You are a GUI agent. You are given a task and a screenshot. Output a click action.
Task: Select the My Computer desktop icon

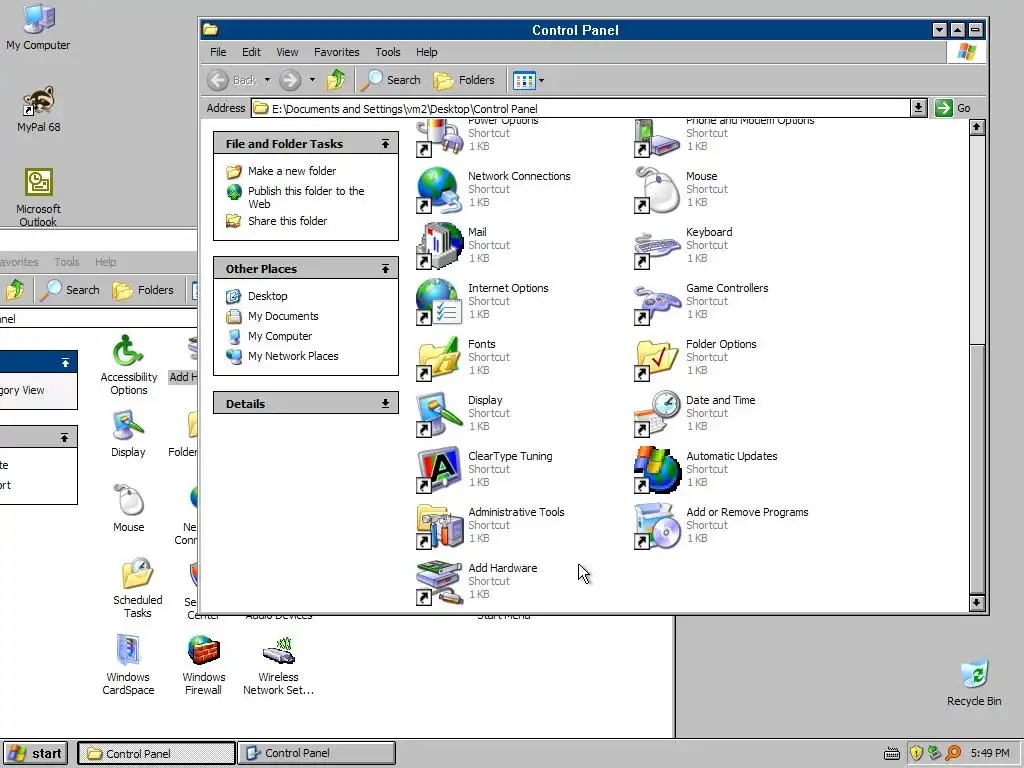(x=39, y=18)
